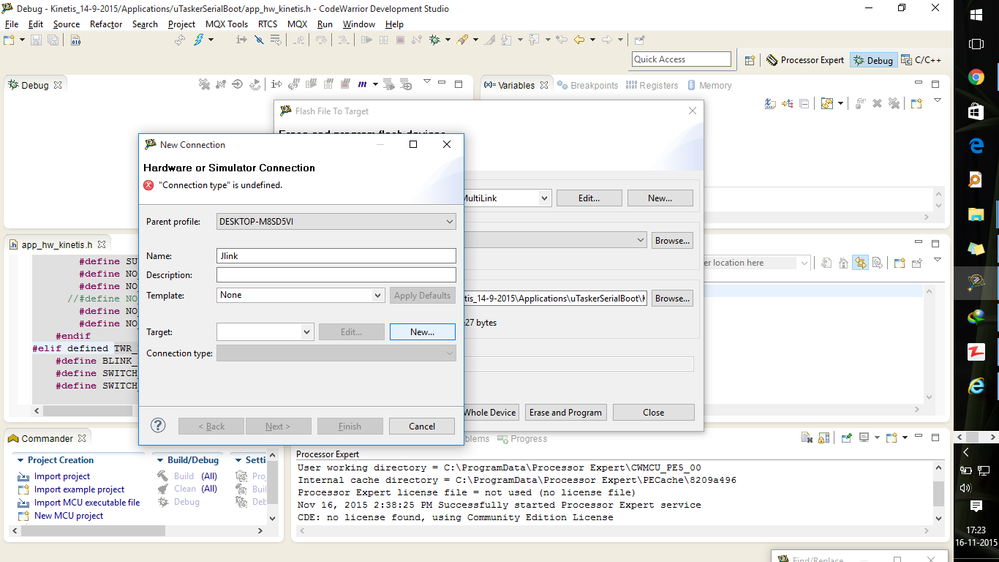Click the Save All toolbar icon

pyautogui.click(x=53, y=40)
